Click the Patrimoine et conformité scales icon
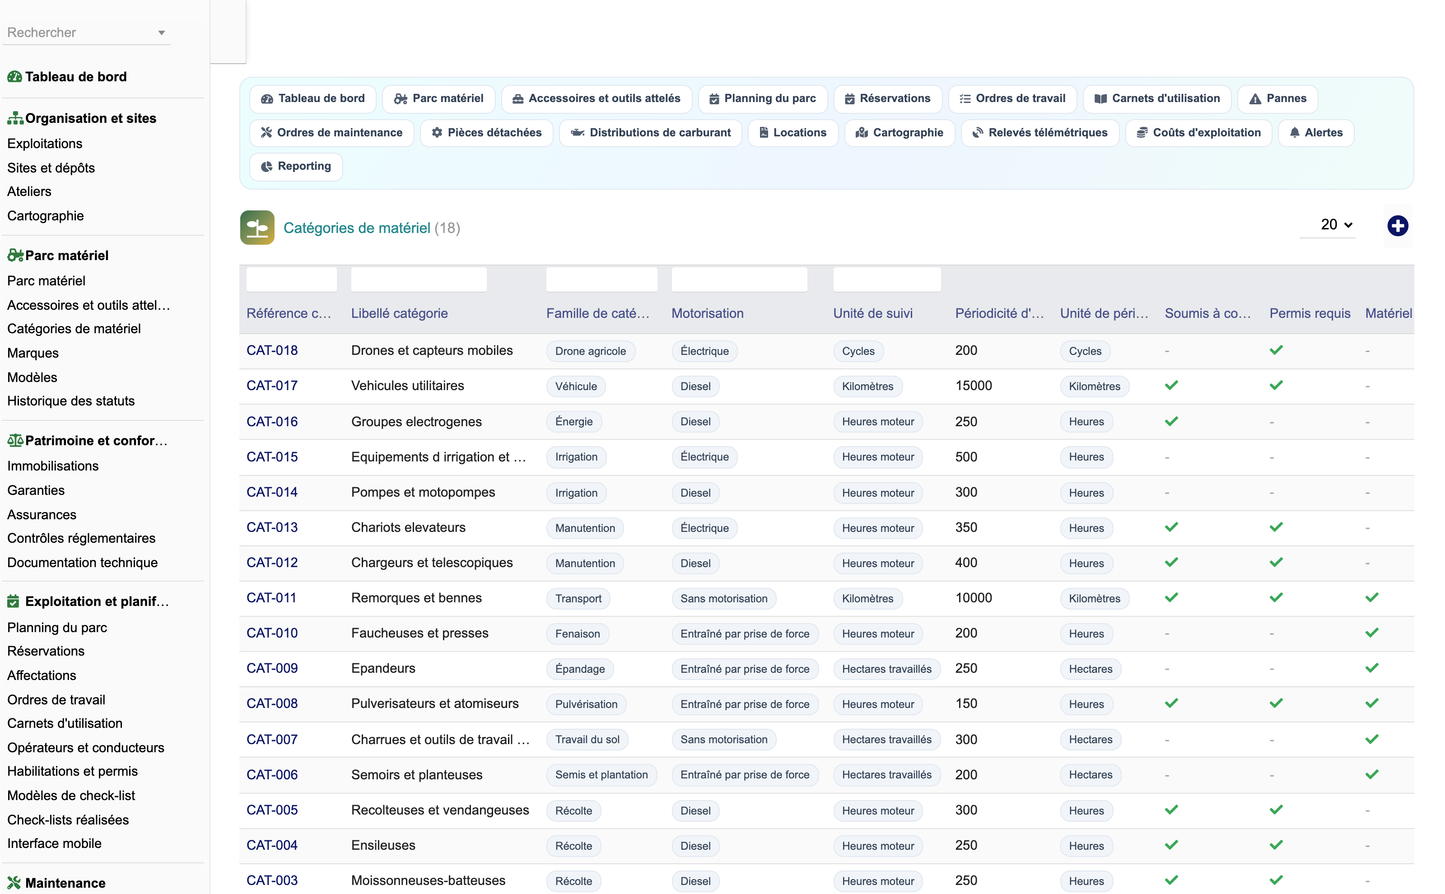The height and width of the screenshot is (894, 1445). [x=15, y=440]
